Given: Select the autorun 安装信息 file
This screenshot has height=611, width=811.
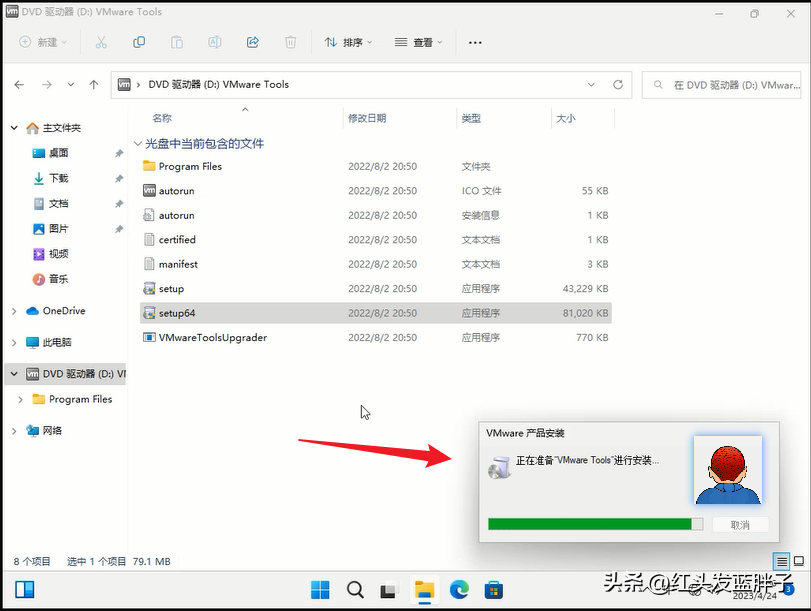Looking at the screenshot, I should point(376,215).
